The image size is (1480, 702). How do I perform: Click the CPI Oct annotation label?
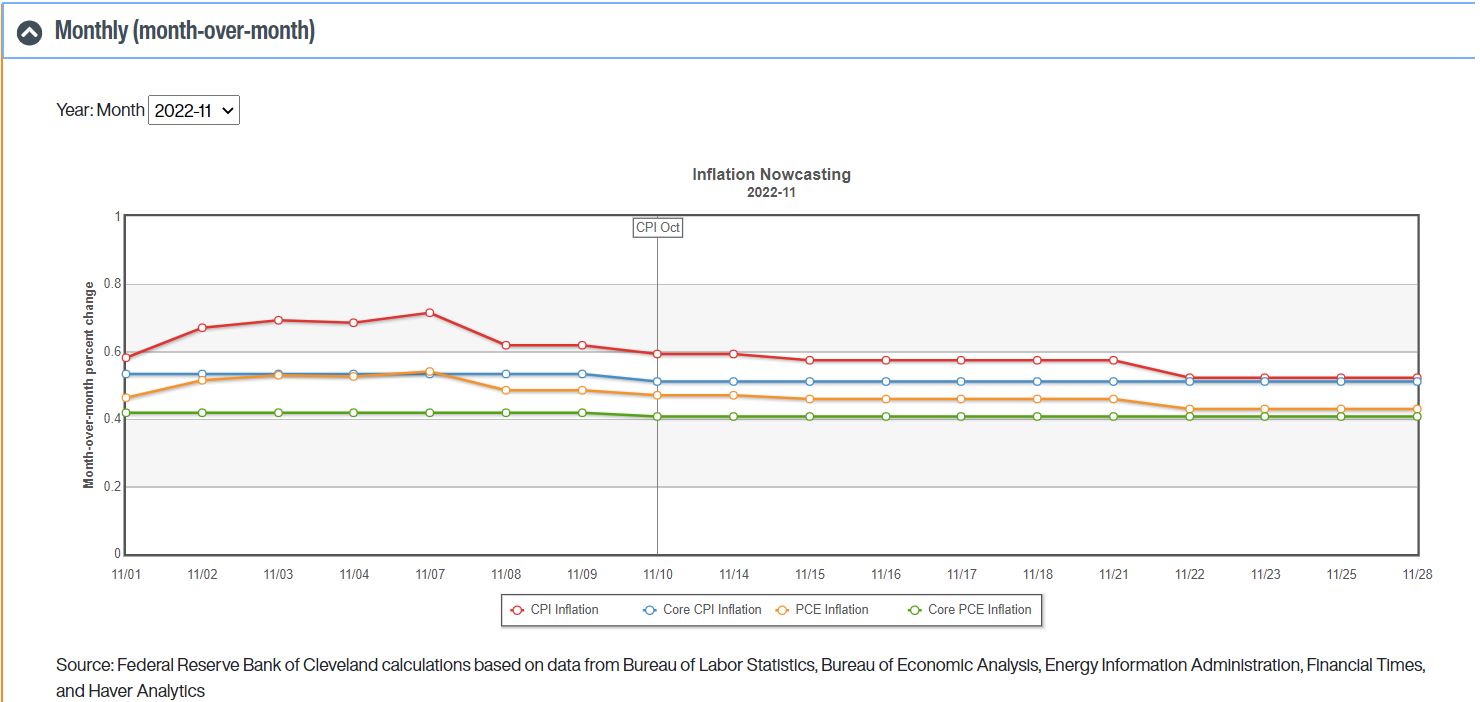point(657,227)
